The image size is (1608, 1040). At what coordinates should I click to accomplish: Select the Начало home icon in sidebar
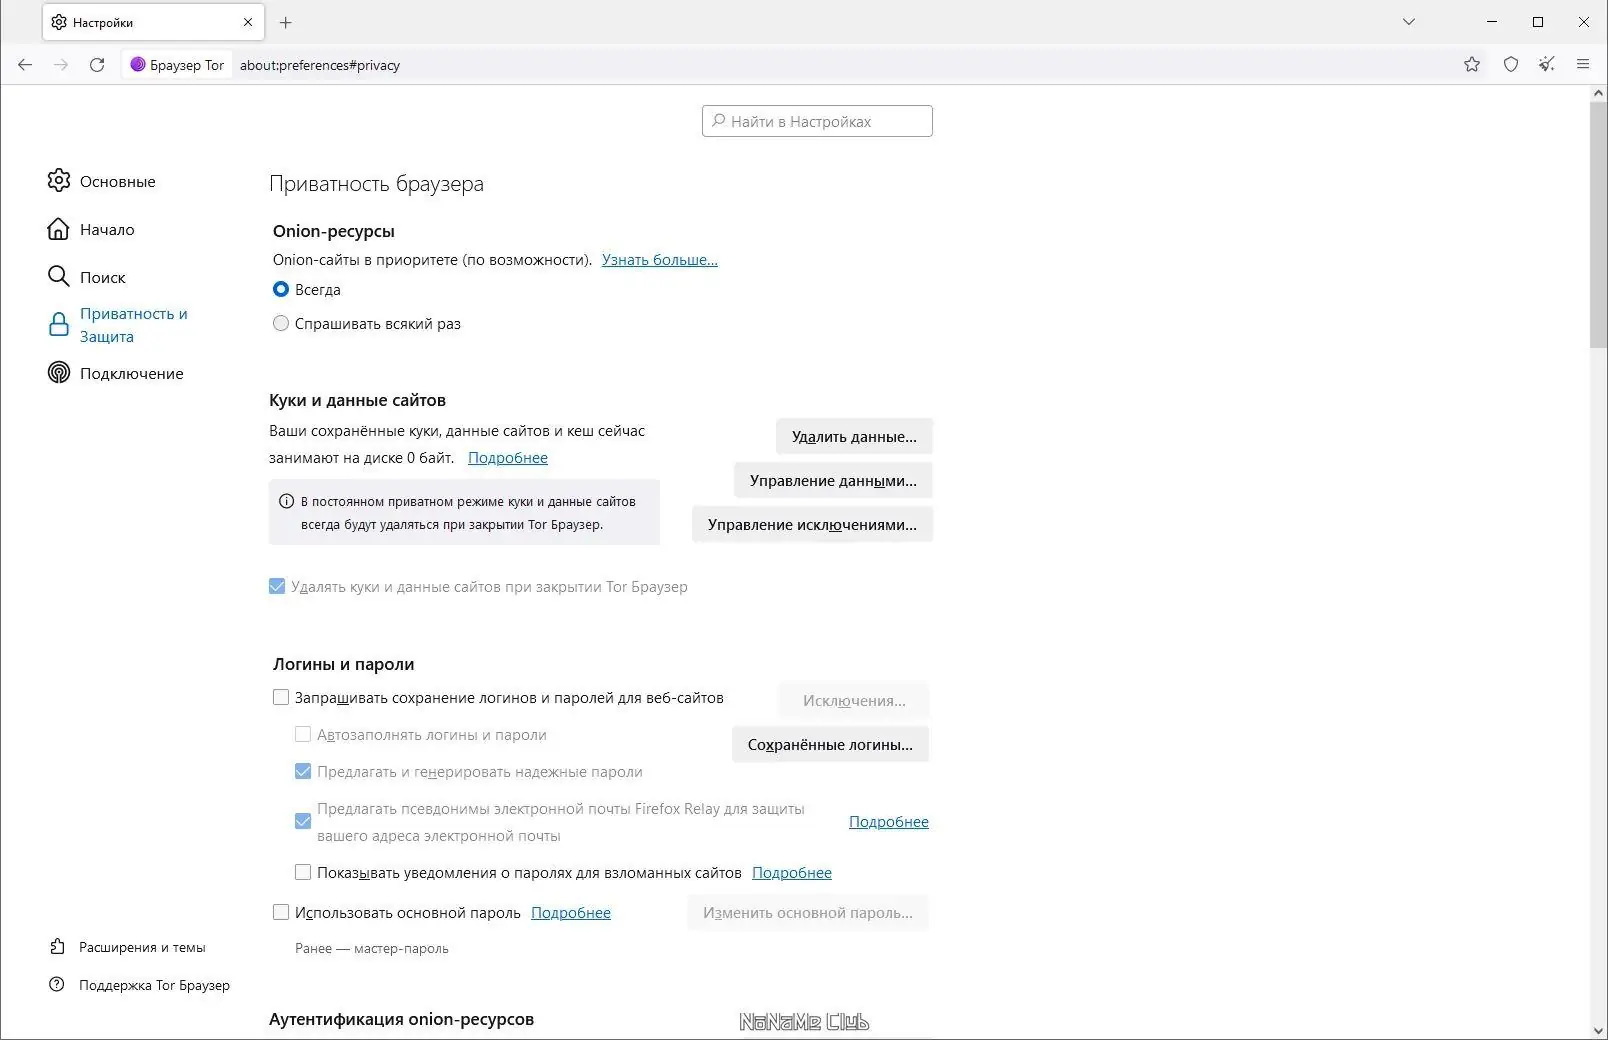58,229
